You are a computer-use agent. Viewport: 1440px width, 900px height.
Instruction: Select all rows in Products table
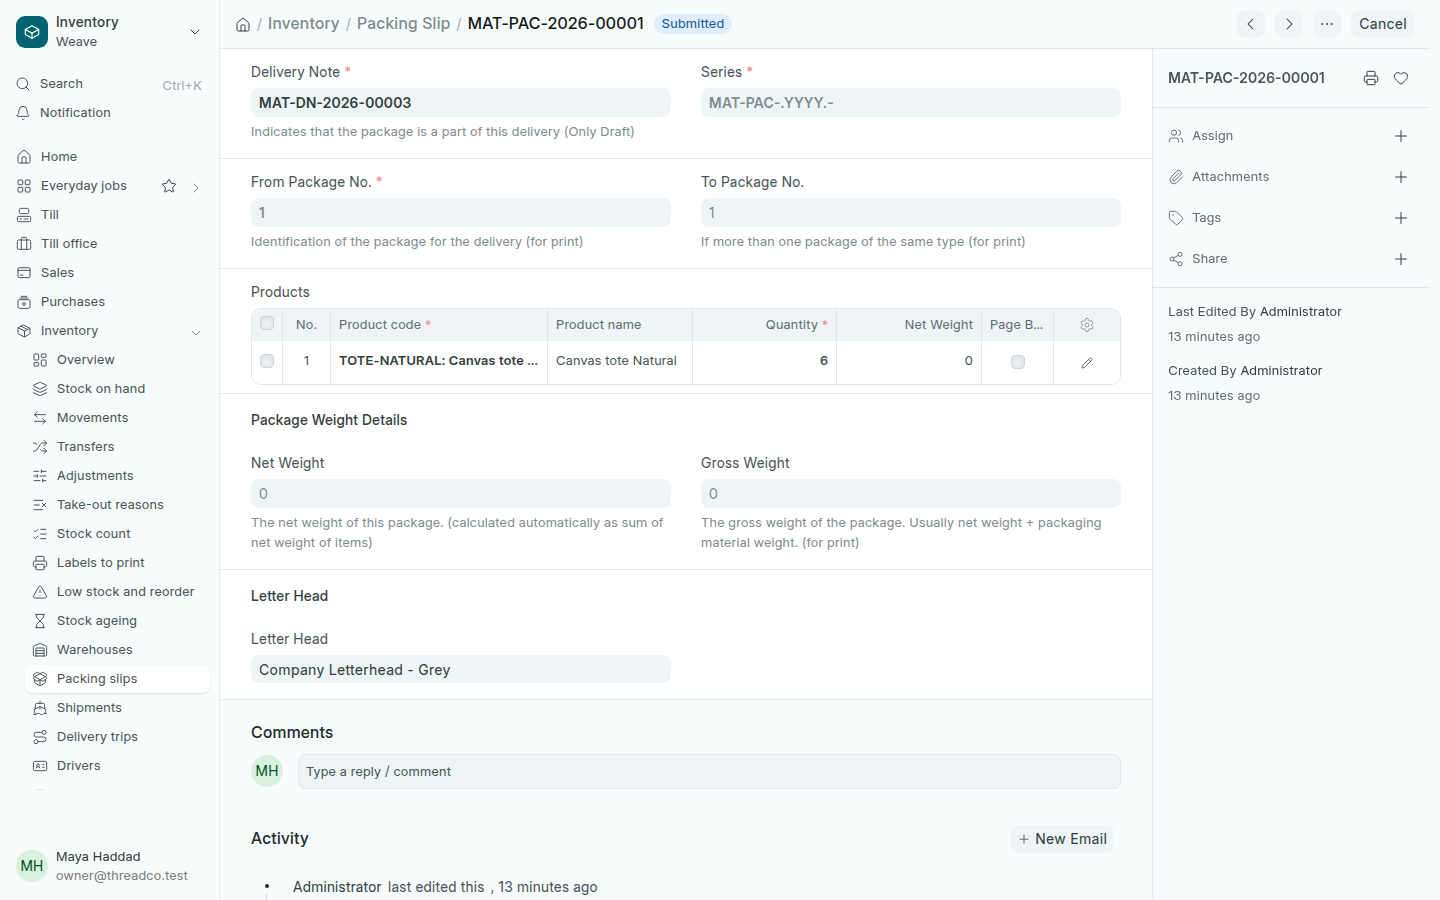click(267, 324)
